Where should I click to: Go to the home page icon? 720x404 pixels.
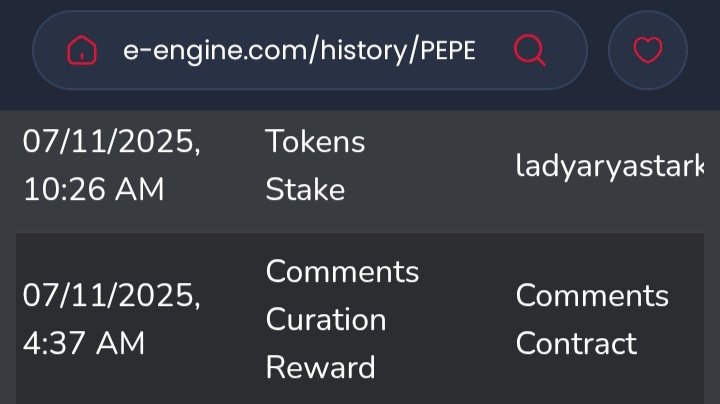click(82, 50)
